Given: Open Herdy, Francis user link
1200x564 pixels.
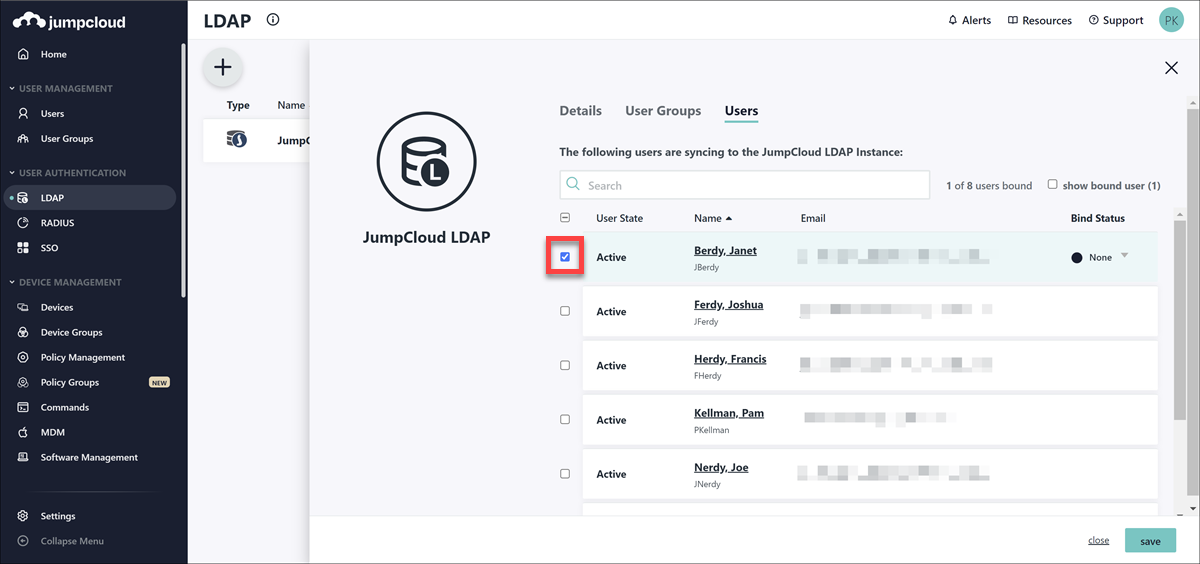Looking at the screenshot, I should pyautogui.click(x=730, y=359).
